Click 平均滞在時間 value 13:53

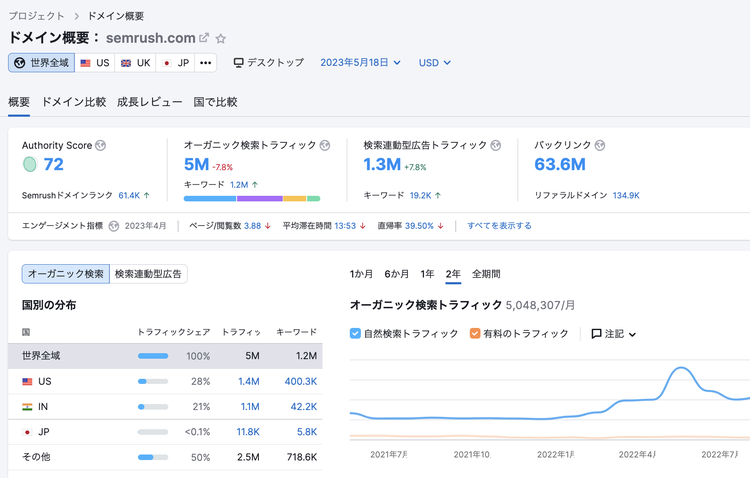(345, 226)
